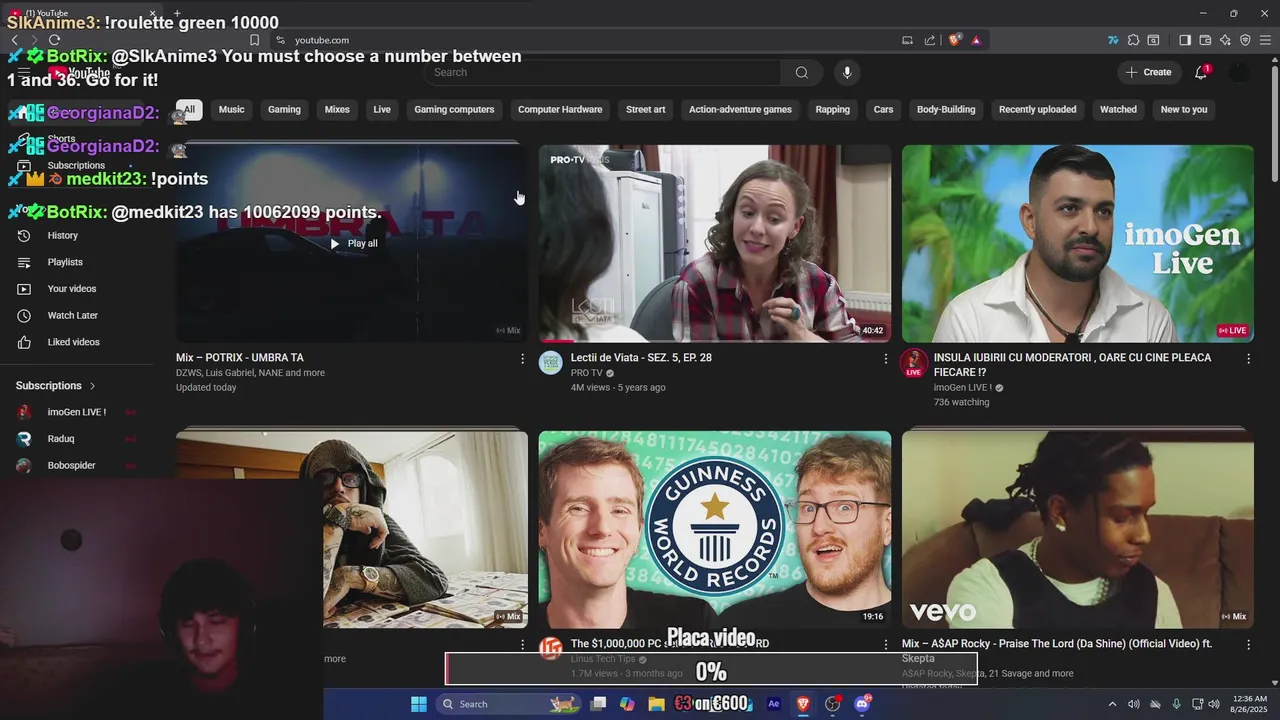Click the share page icon in address bar
The height and width of the screenshot is (720, 1280).
tap(930, 40)
